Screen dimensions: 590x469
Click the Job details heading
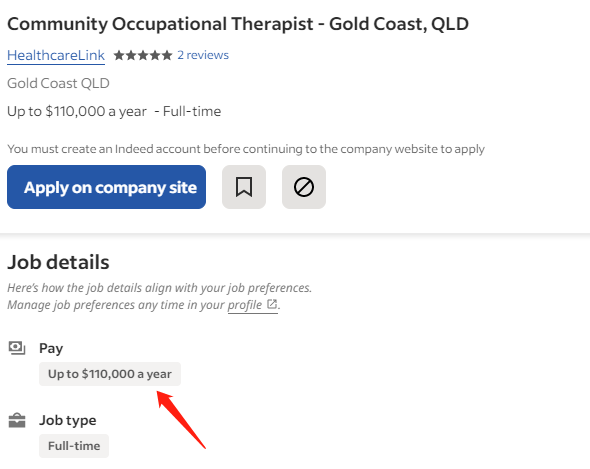click(58, 262)
